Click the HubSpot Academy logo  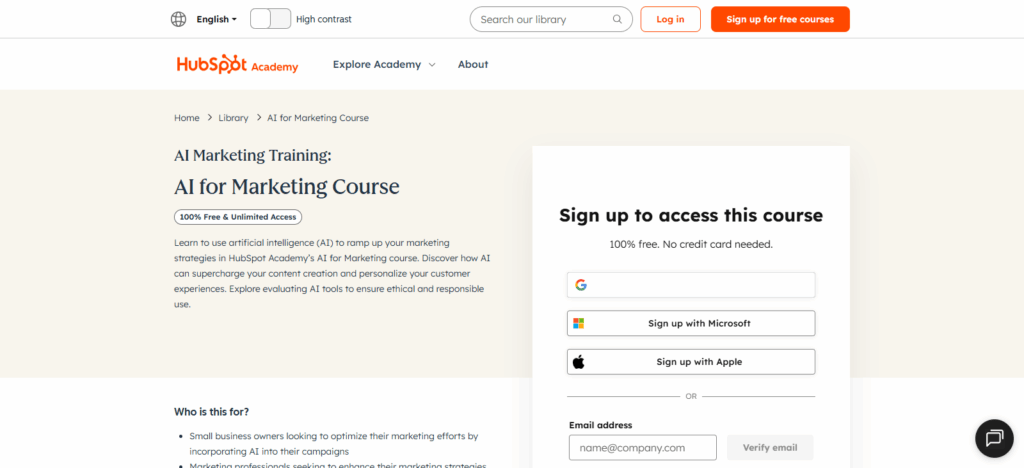click(237, 64)
